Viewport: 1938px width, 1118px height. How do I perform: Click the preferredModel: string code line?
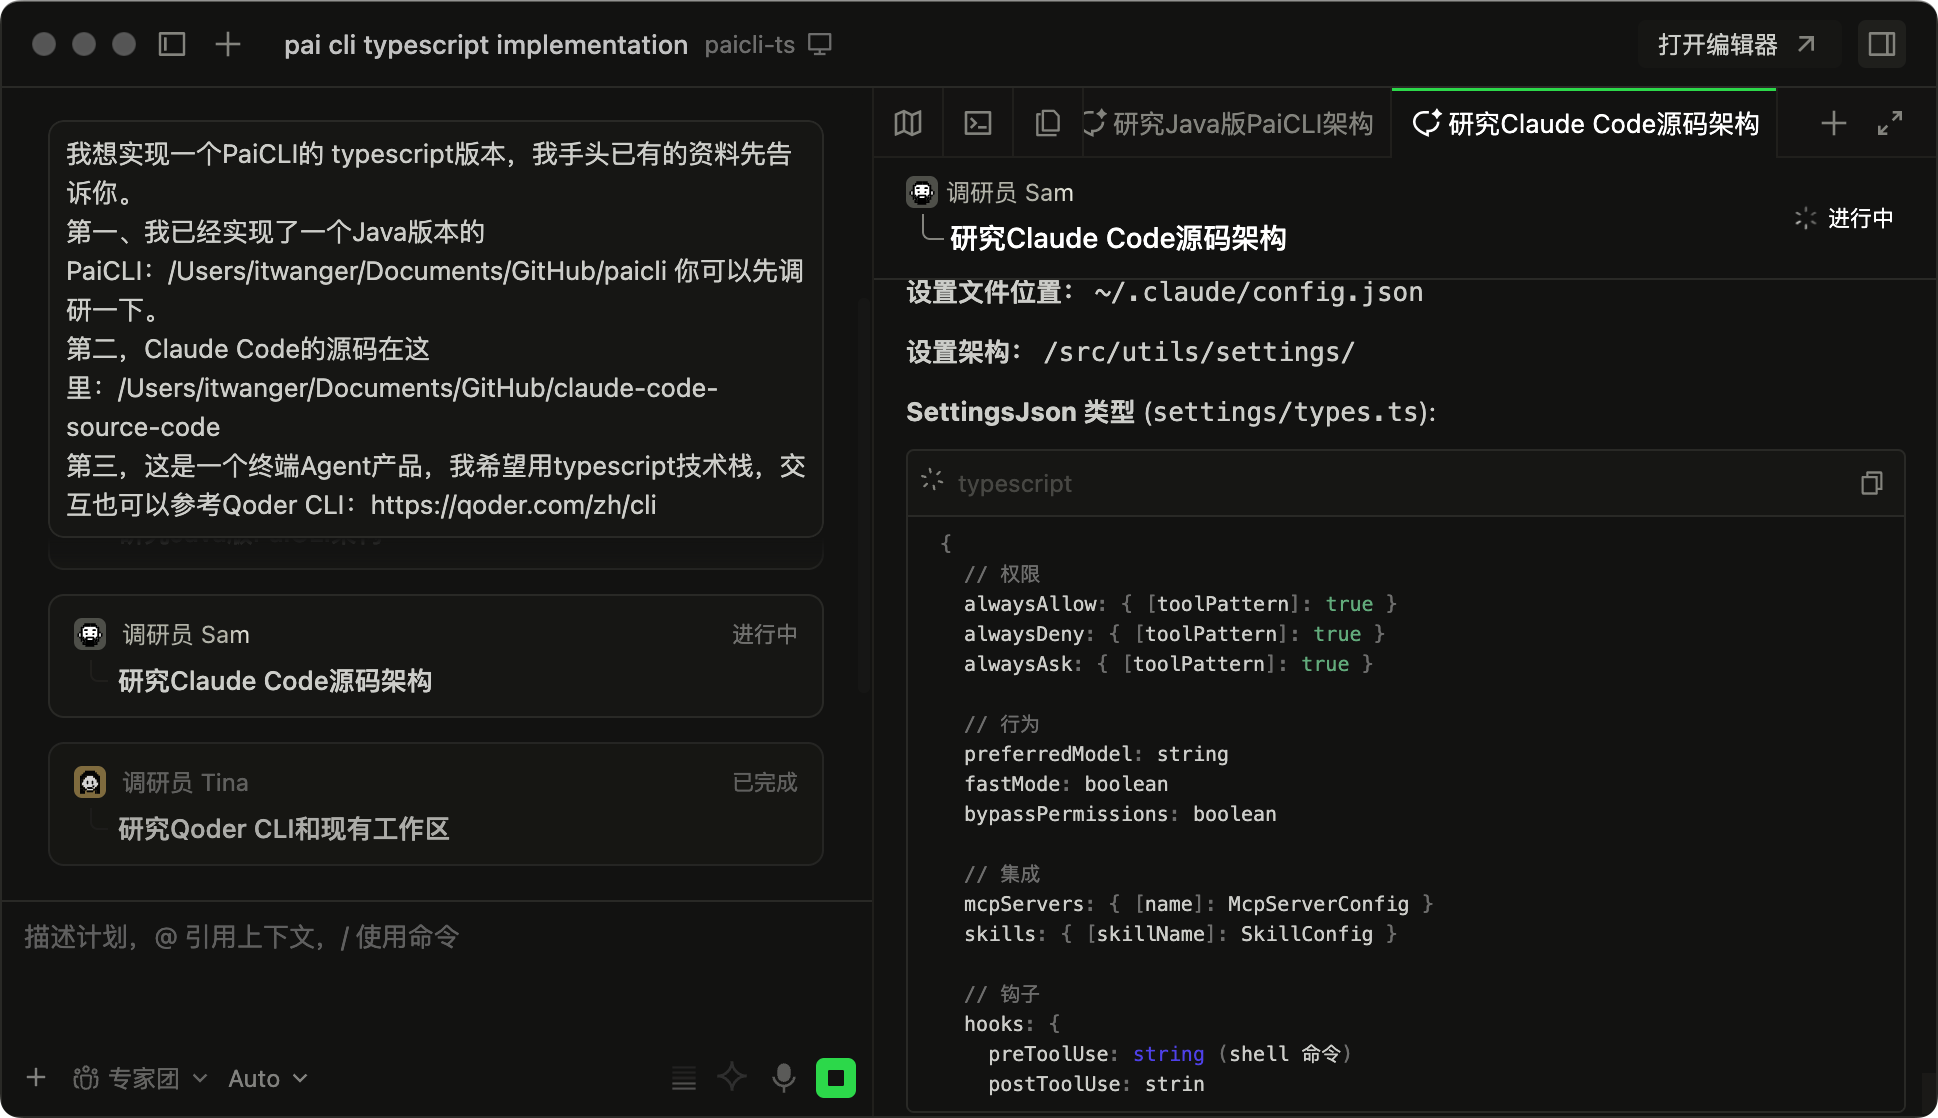(1096, 754)
